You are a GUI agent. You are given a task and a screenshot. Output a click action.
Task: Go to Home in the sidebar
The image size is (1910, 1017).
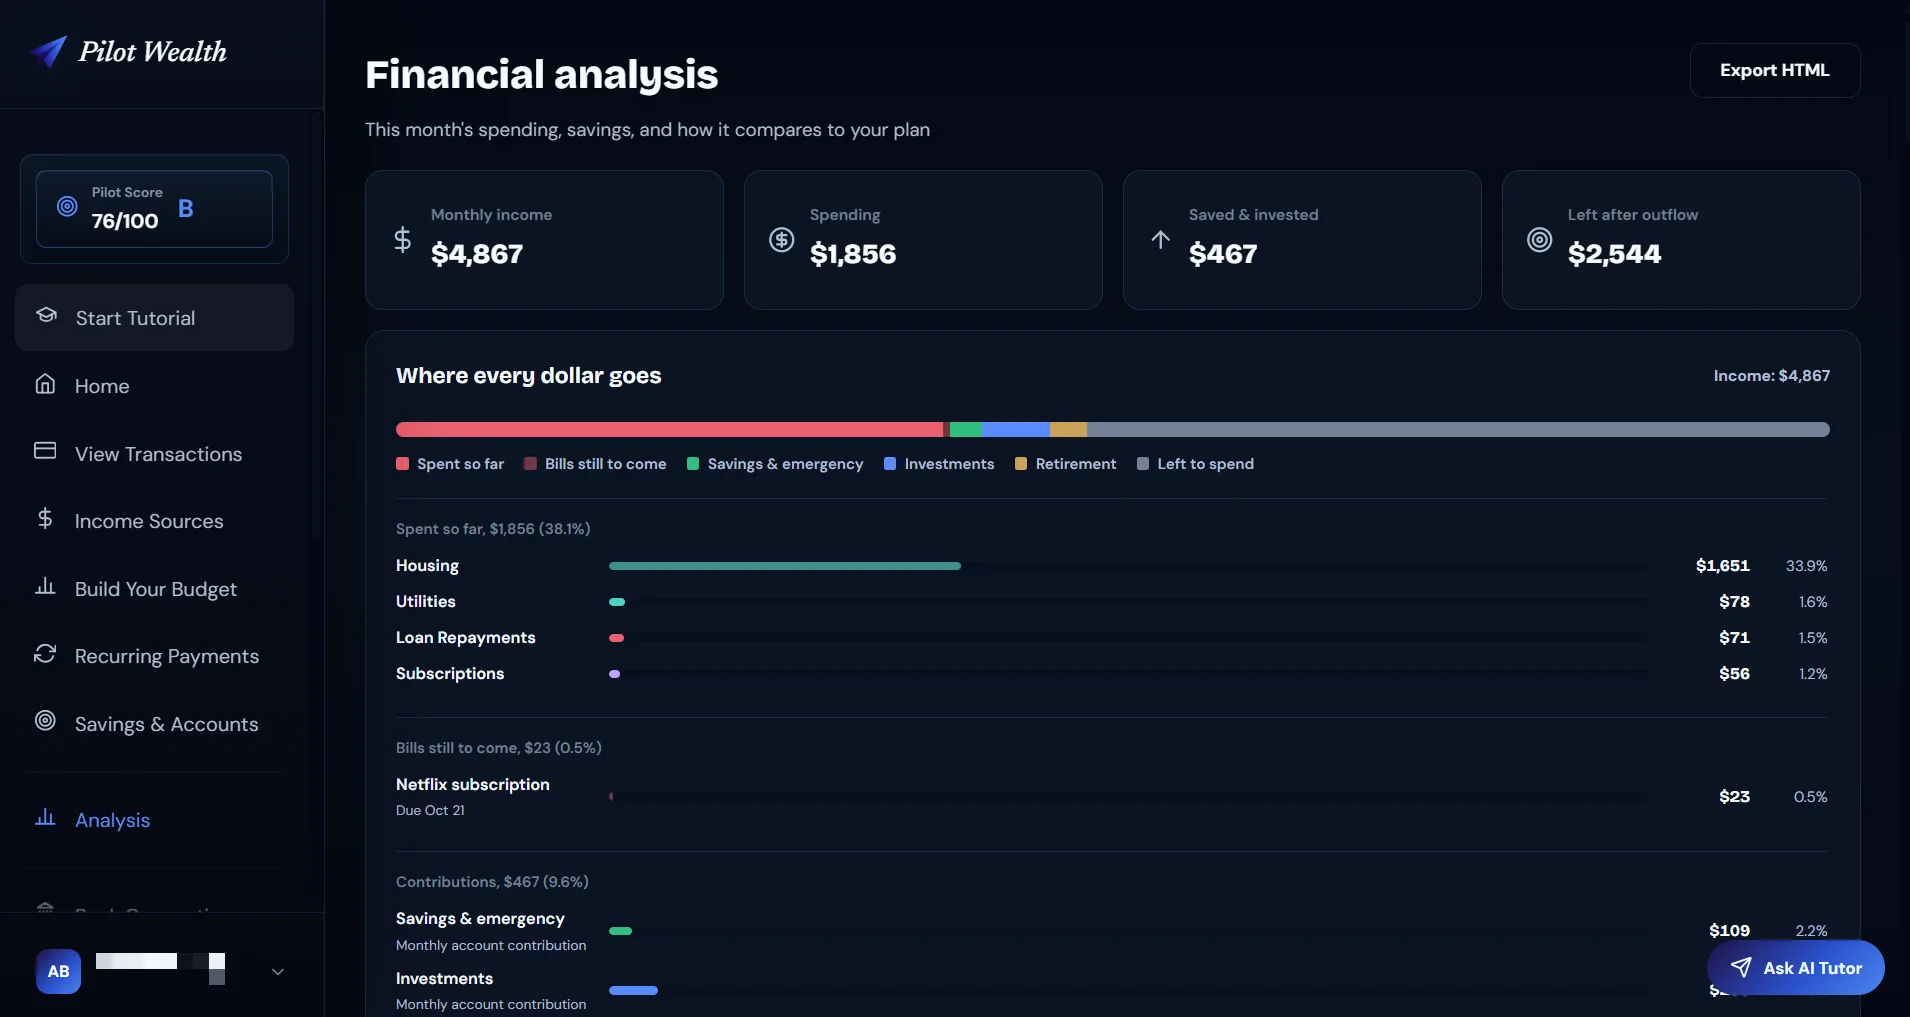154,386
